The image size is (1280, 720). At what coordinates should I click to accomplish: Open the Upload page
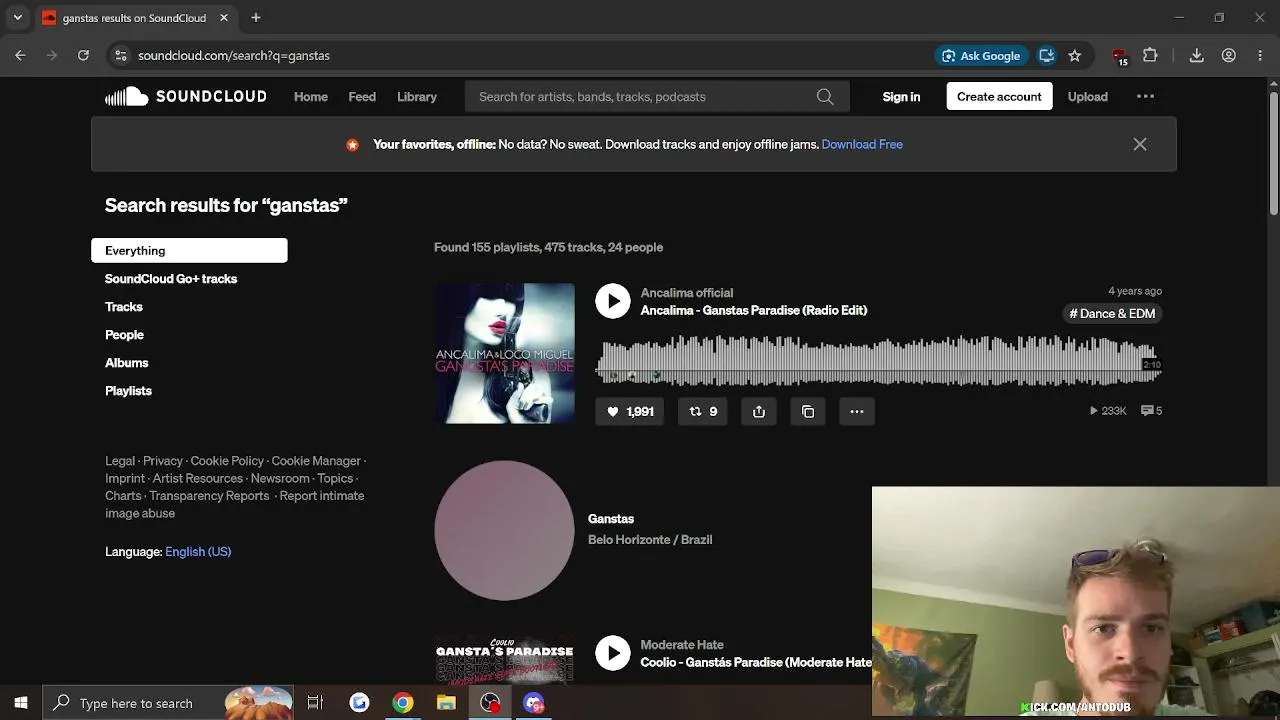click(x=1087, y=97)
